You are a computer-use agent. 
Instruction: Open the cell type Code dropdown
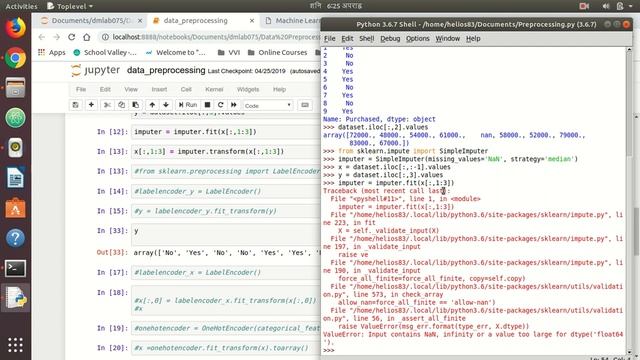point(268,105)
